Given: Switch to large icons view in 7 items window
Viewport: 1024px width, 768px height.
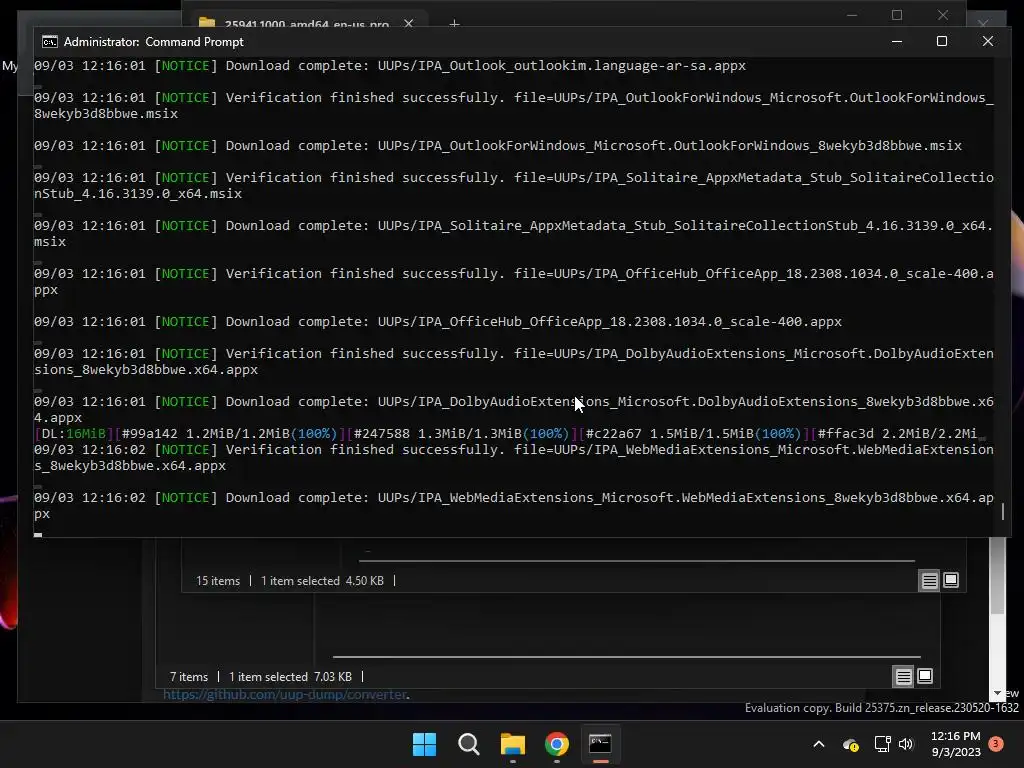Looking at the screenshot, I should click(925, 676).
